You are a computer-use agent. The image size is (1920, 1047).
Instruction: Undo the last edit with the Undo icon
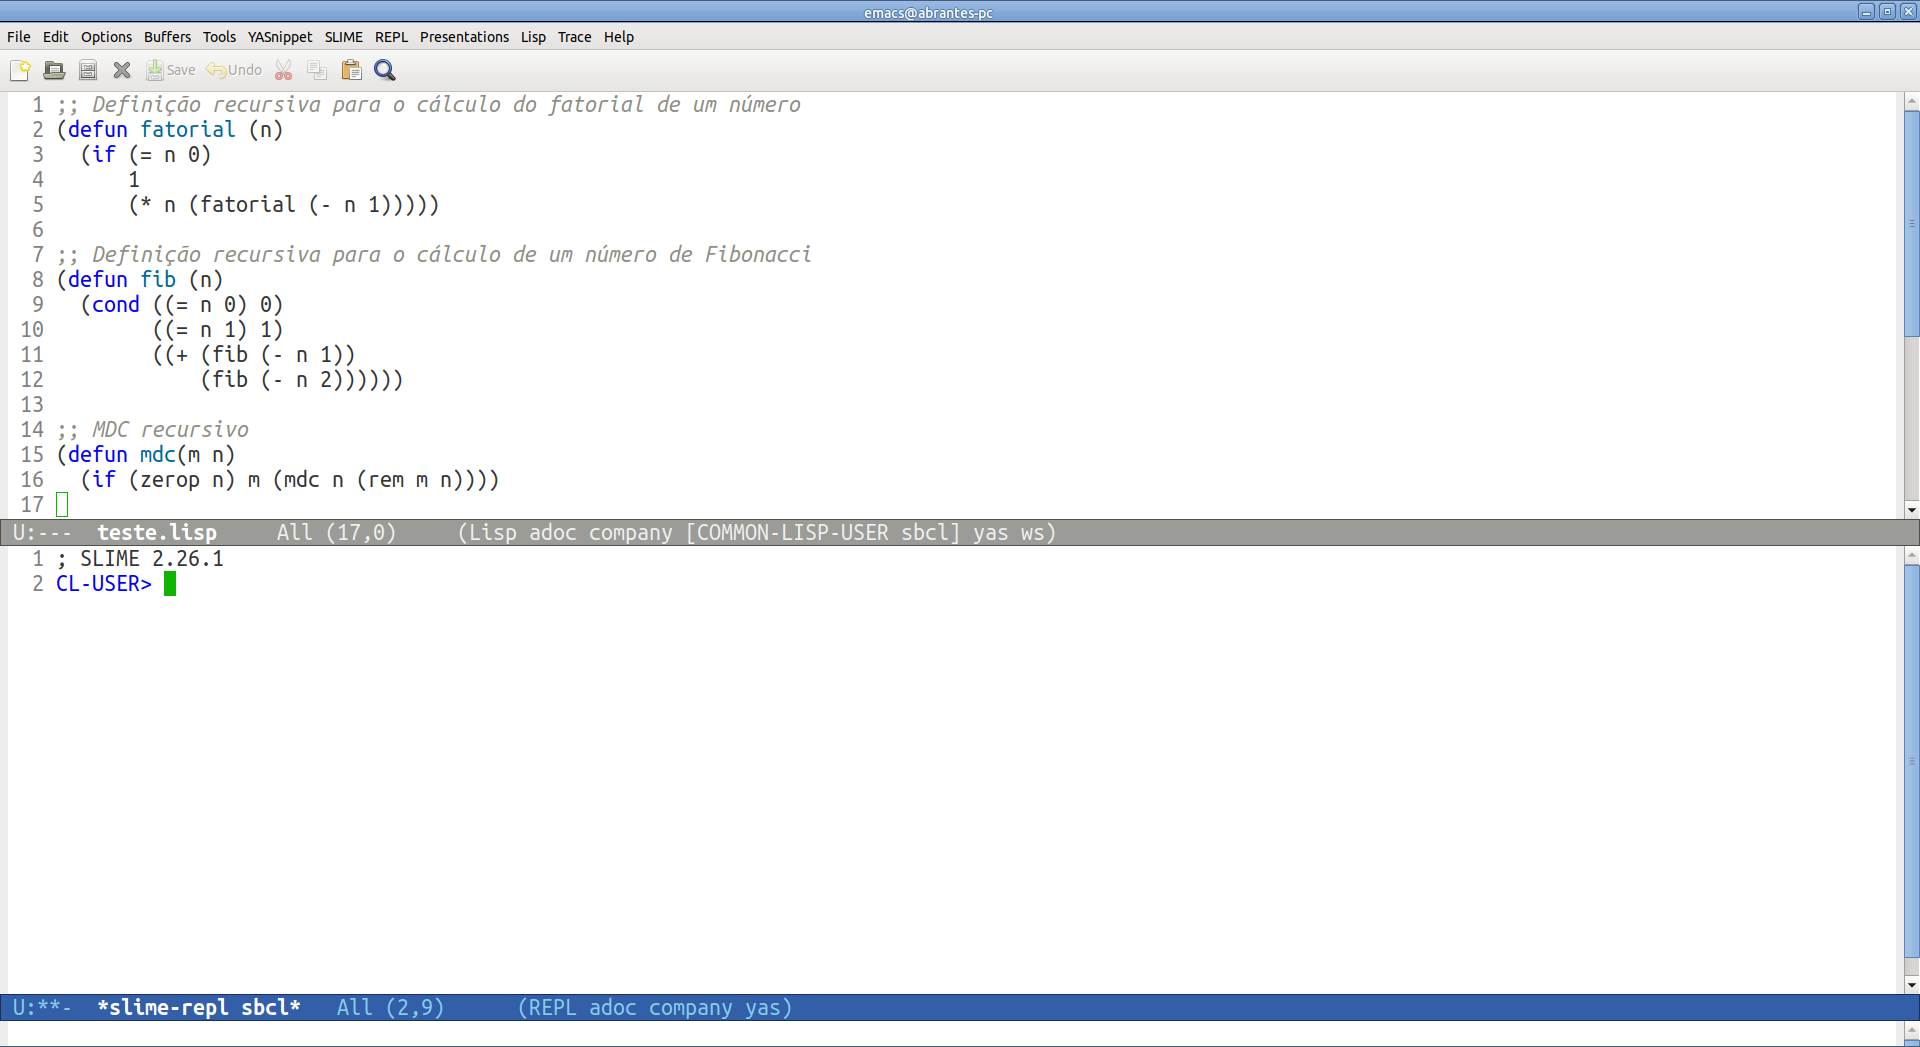point(232,70)
